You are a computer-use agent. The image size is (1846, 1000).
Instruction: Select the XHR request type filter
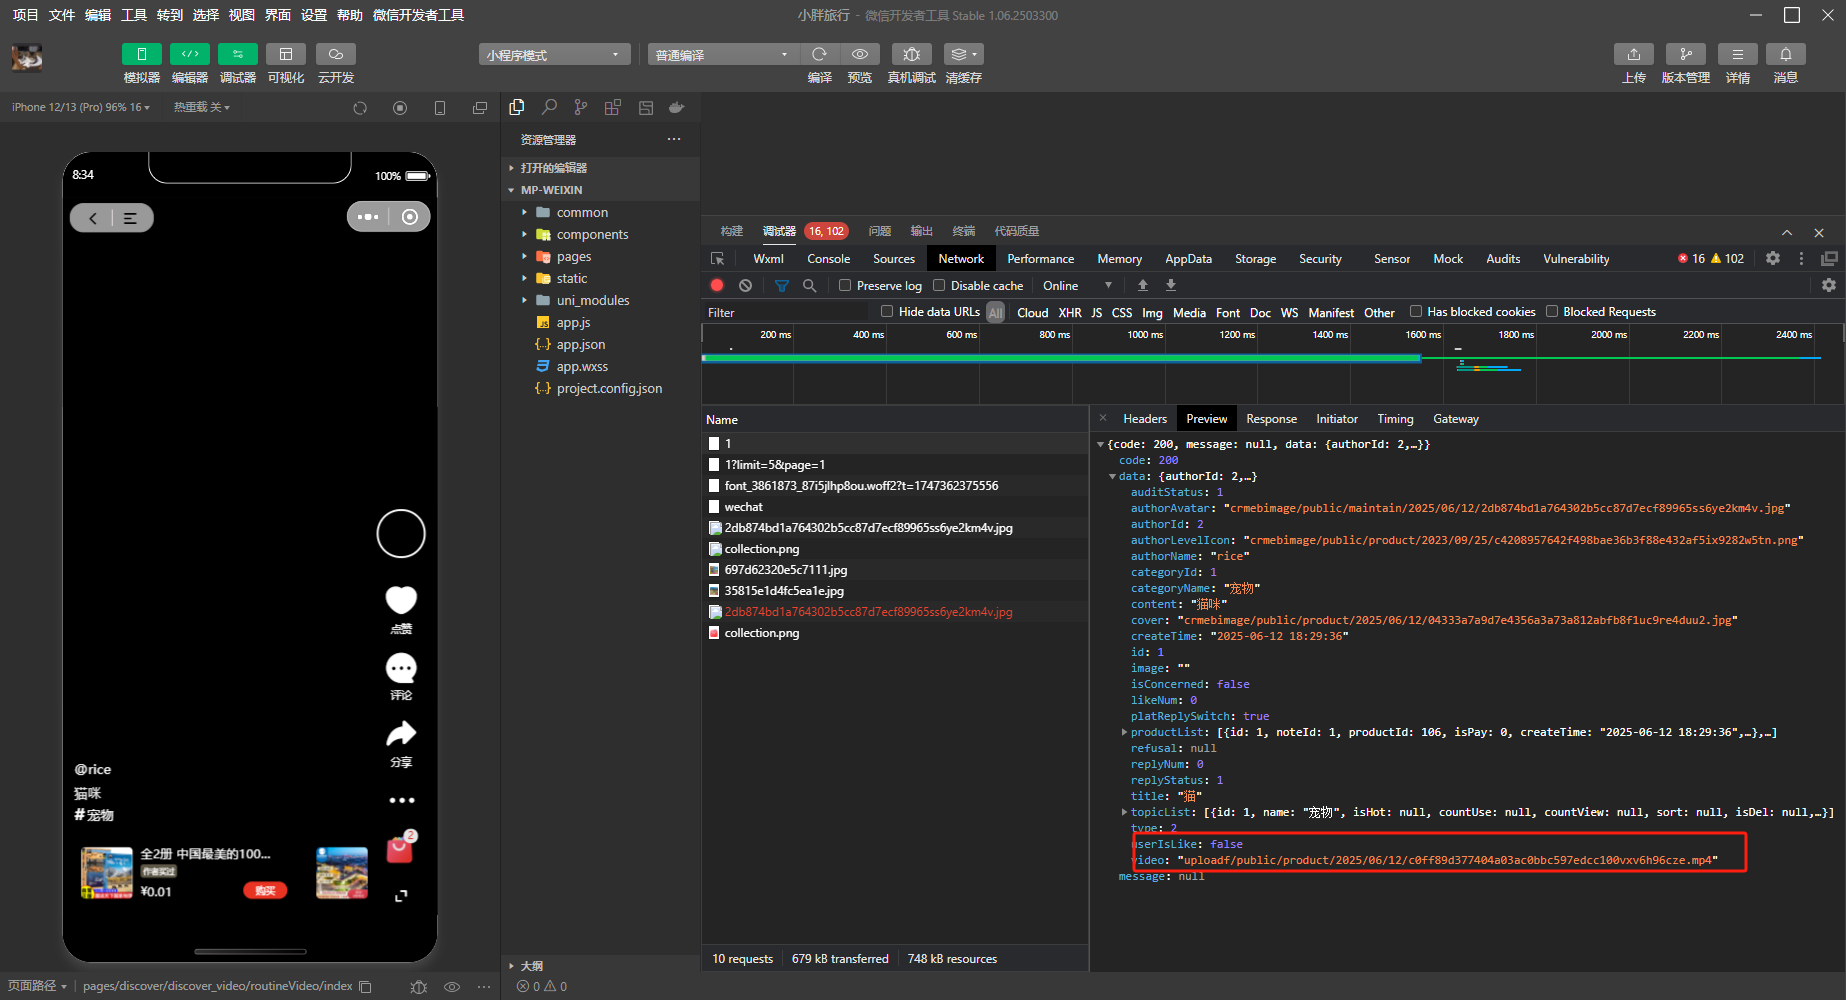tap(1070, 312)
